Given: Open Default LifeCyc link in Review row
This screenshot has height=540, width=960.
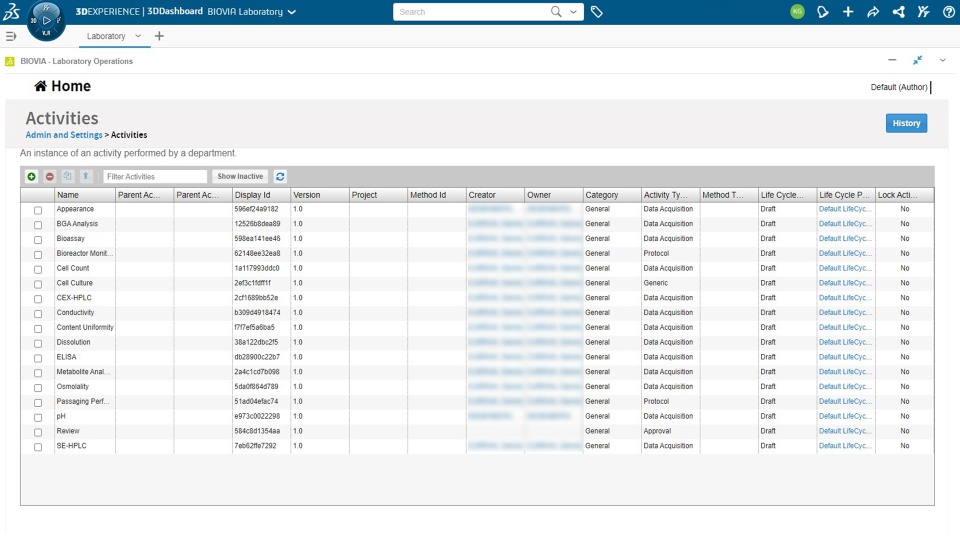Looking at the screenshot, I should 845,431.
